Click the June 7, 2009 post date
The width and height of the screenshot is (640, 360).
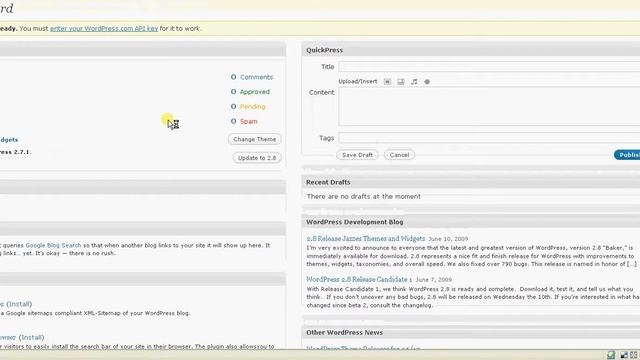[x=433, y=280]
